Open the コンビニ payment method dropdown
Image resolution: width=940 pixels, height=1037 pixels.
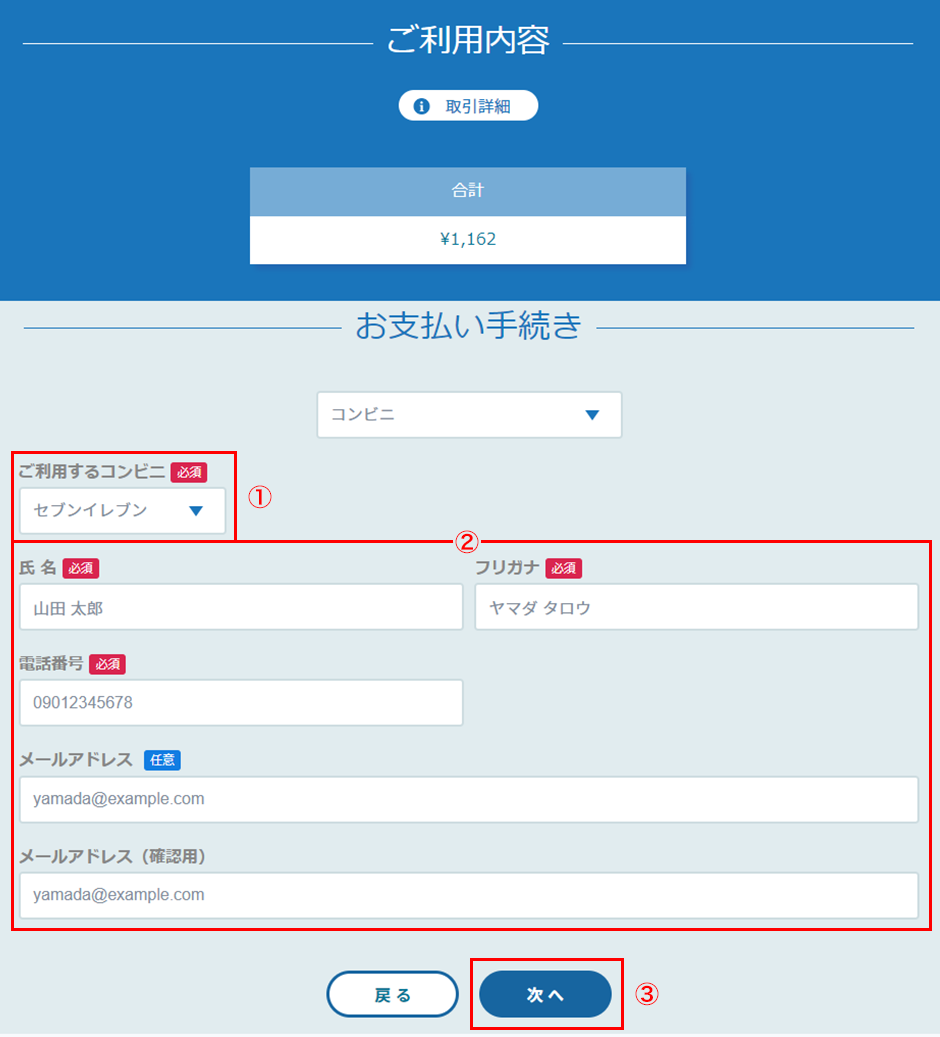[x=468, y=415]
